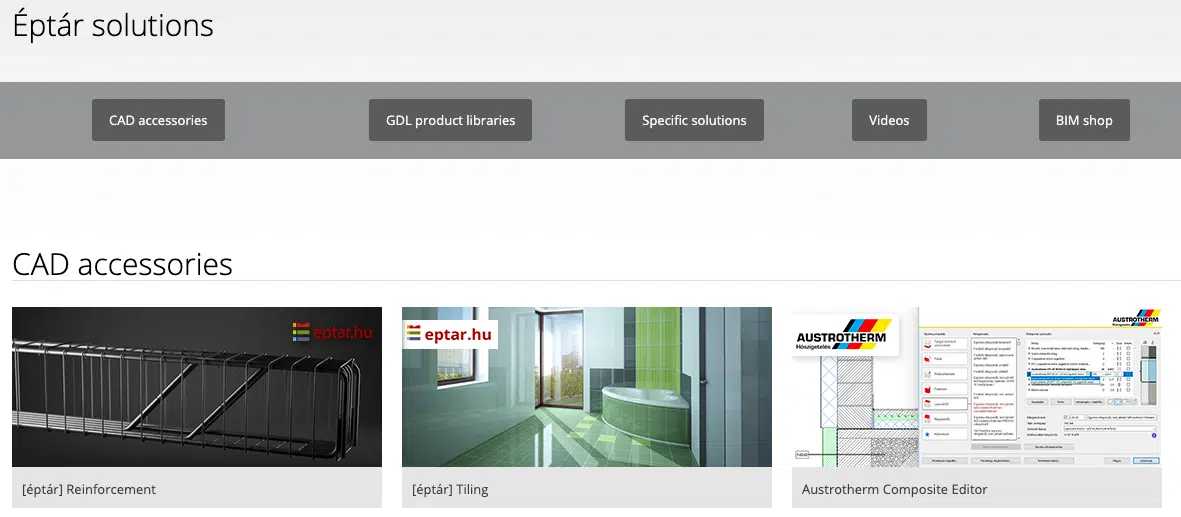This screenshot has height=517, width=1181.
Task: Select the Specific solutions button
Action: coord(694,120)
